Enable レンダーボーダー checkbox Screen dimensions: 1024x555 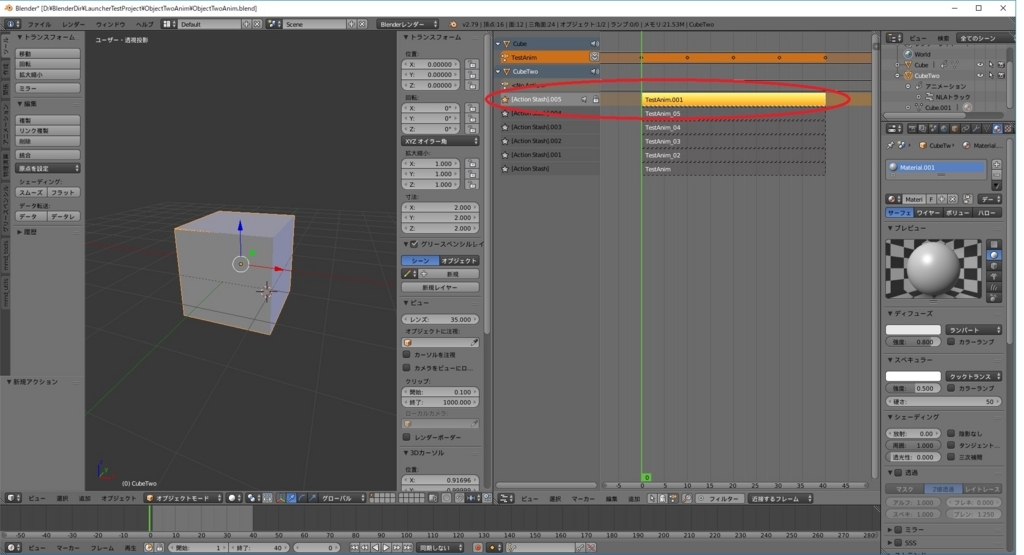407,437
